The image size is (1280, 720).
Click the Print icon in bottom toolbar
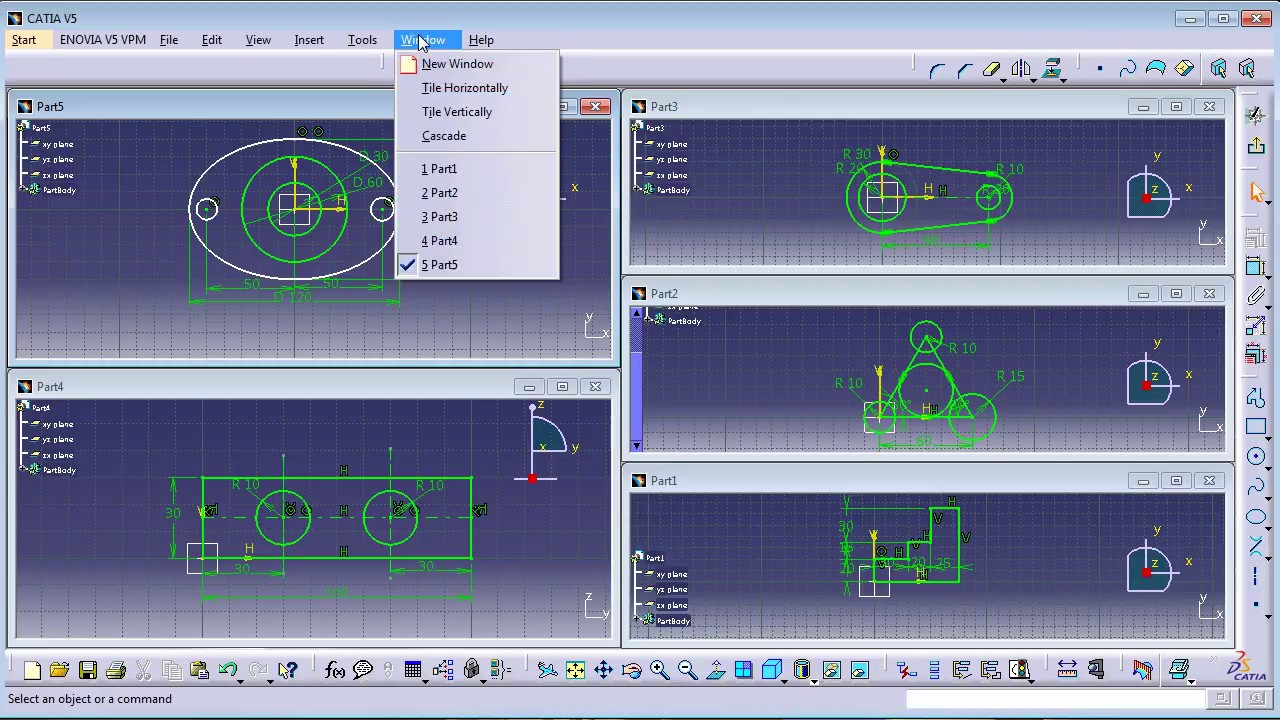(x=115, y=670)
